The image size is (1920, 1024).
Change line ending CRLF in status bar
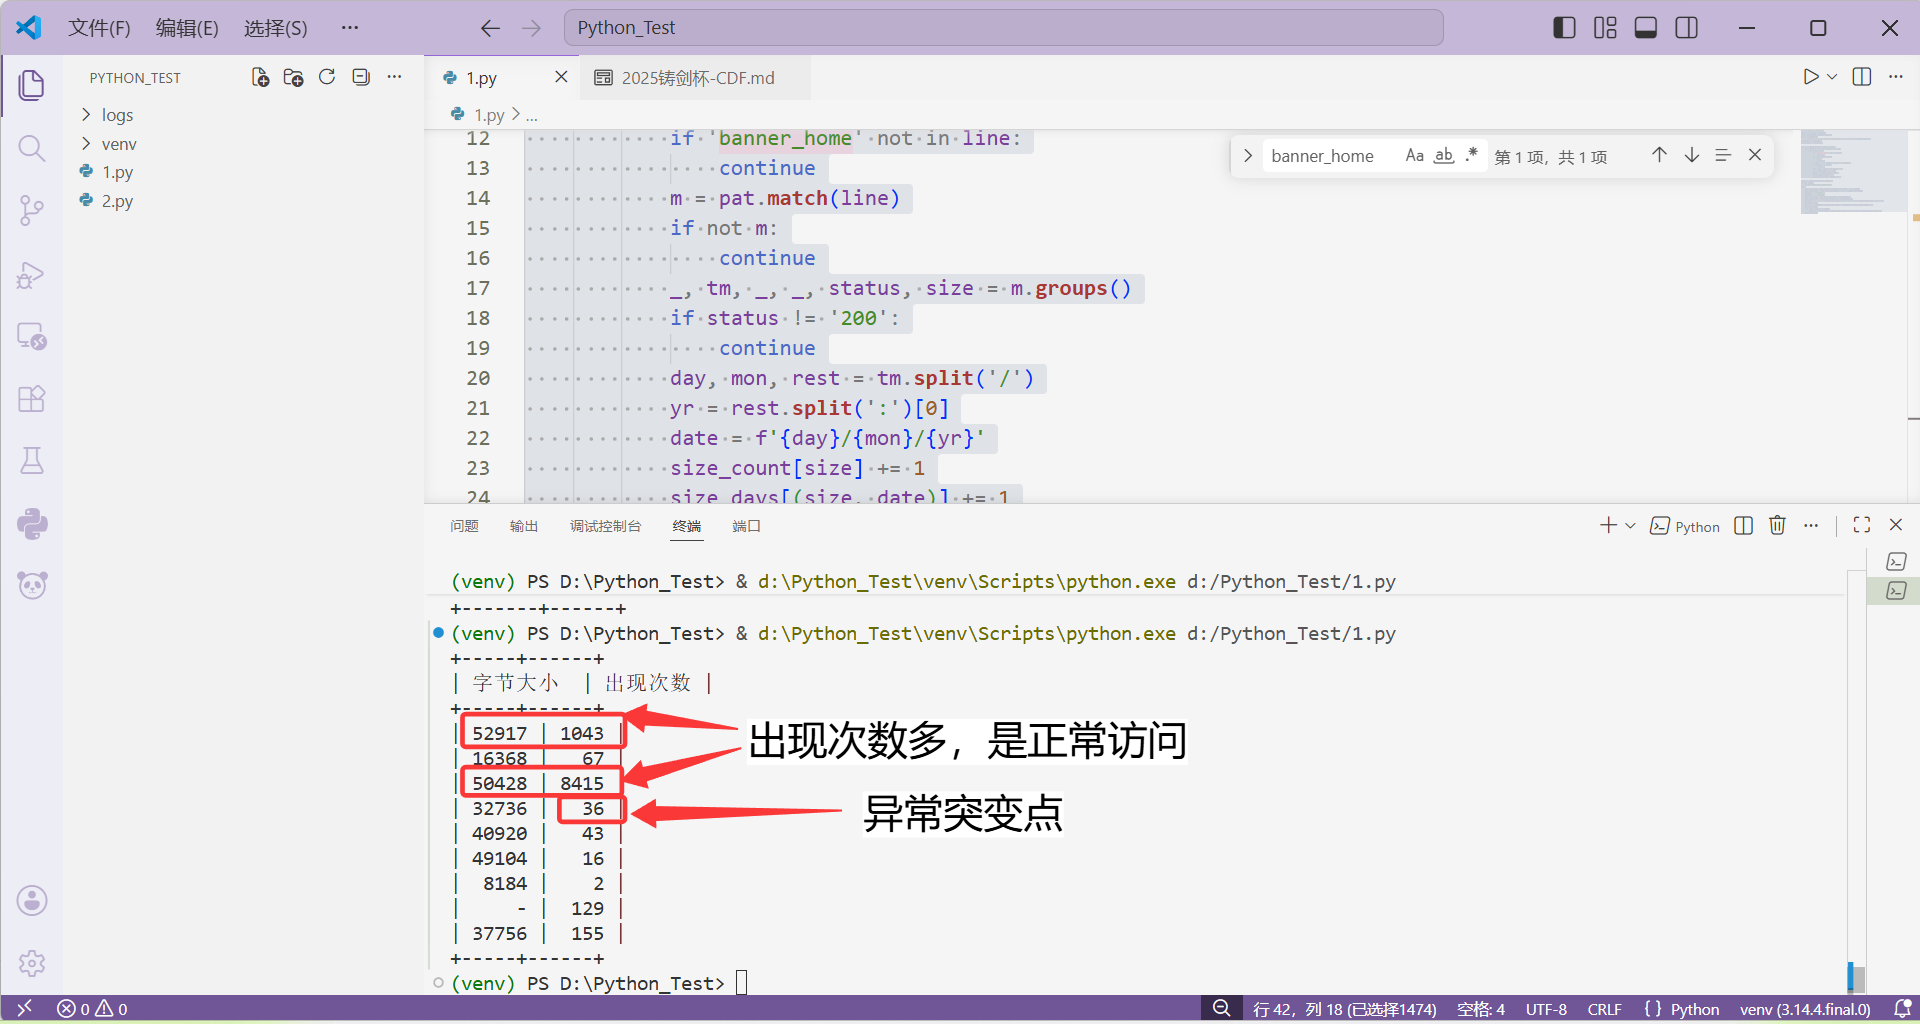tap(1604, 1009)
